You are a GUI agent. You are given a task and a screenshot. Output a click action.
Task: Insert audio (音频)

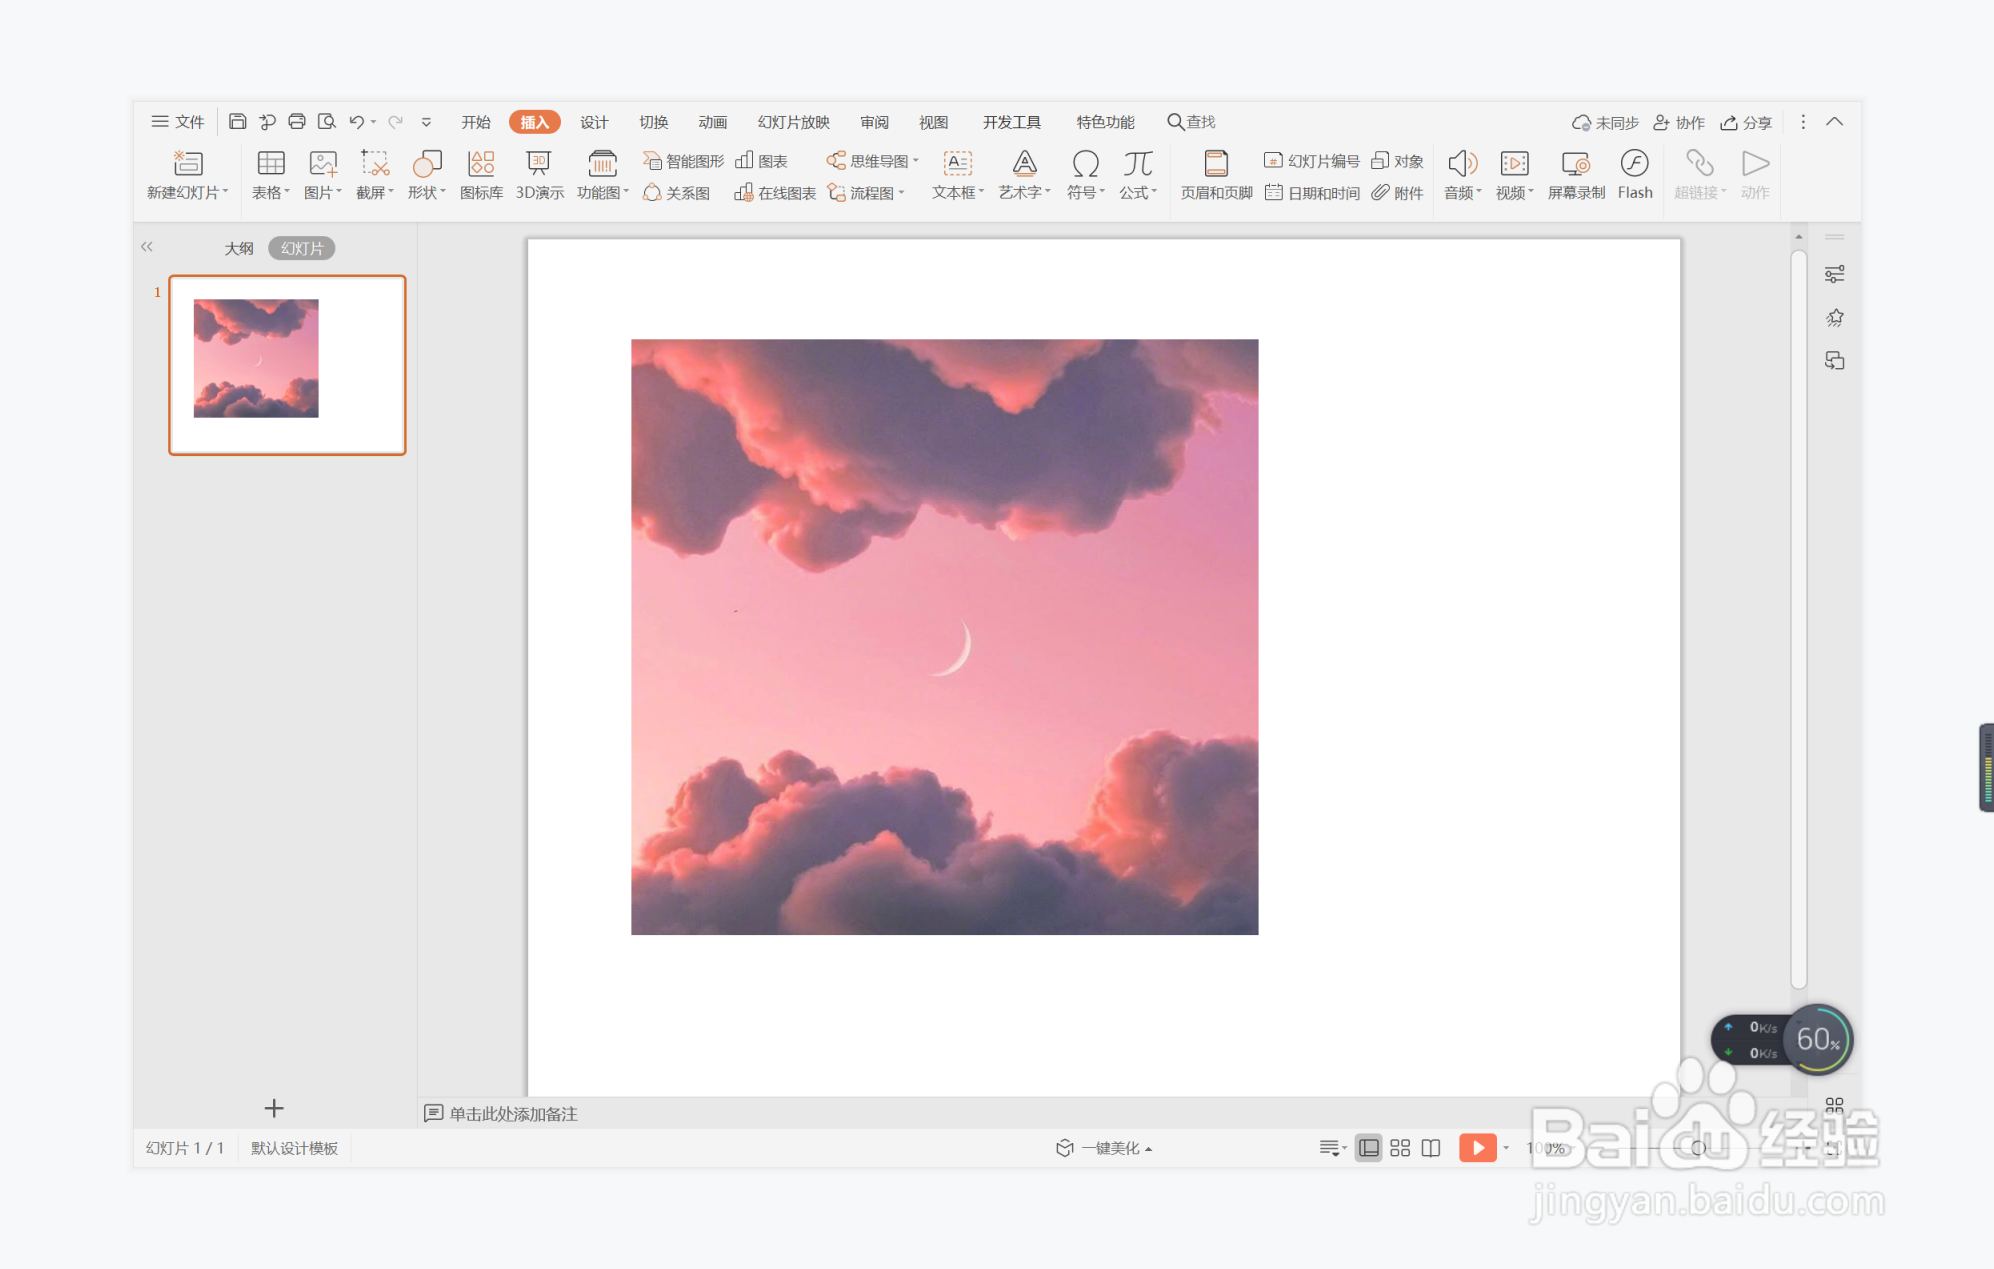click(x=1462, y=175)
